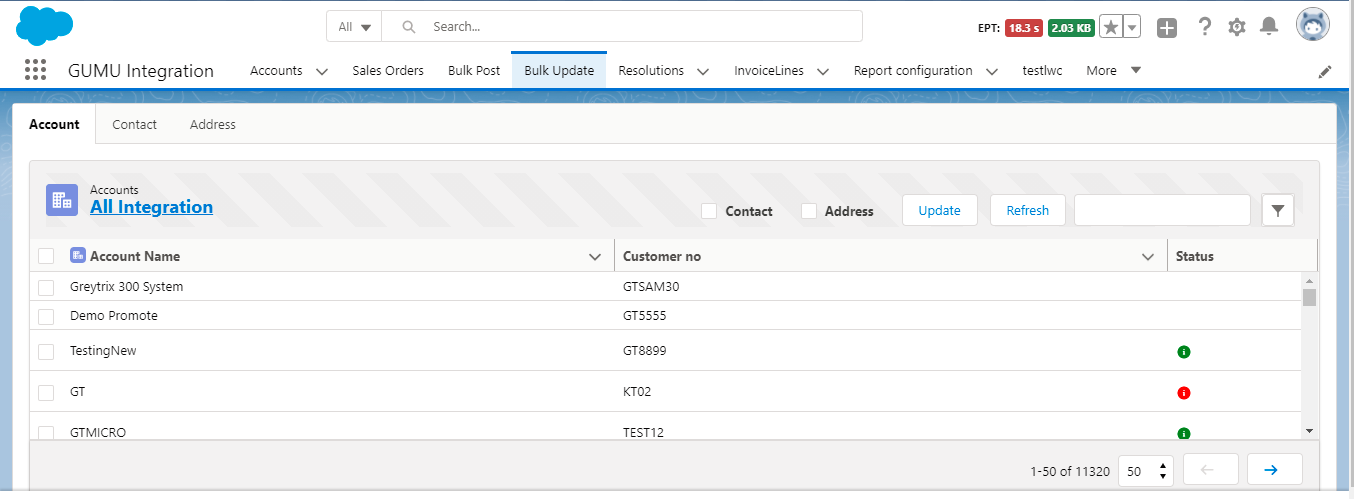The height and width of the screenshot is (499, 1354).
Task: Open the All Integration list view link
Action: tap(151, 207)
